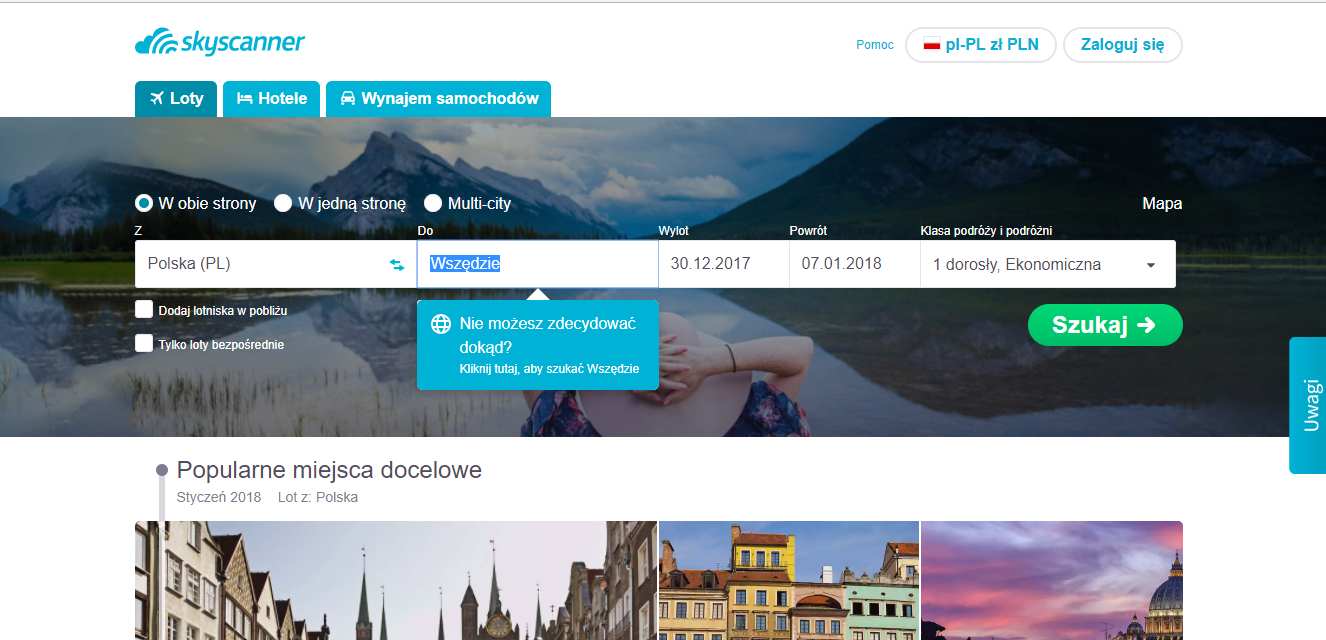Click the globe icon in the tooltip
The height and width of the screenshot is (640, 1326).
click(440, 324)
